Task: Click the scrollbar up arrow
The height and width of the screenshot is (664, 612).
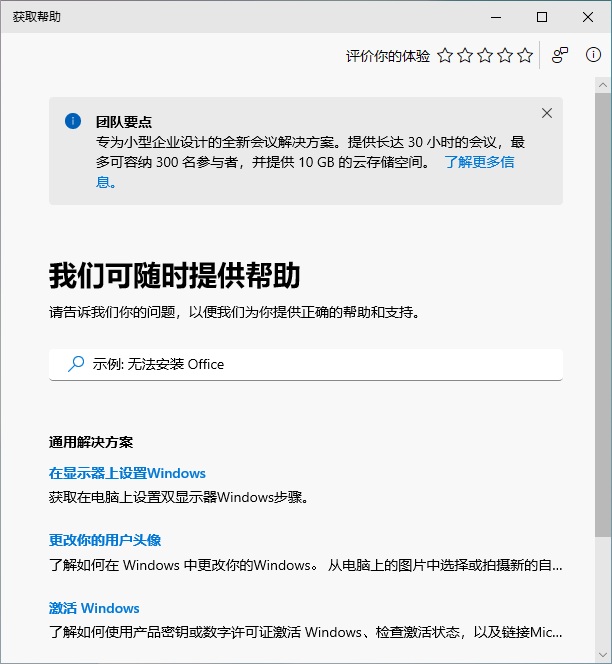Action: pyautogui.click(x=603, y=85)
